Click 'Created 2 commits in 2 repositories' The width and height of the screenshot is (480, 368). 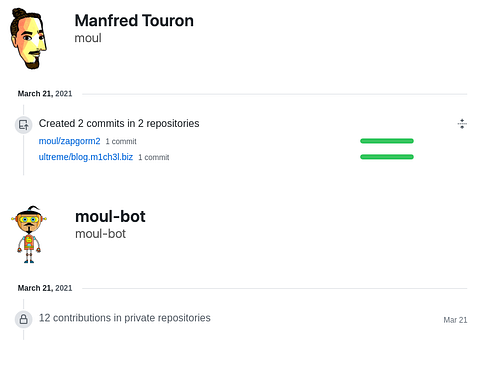point(119,123)
